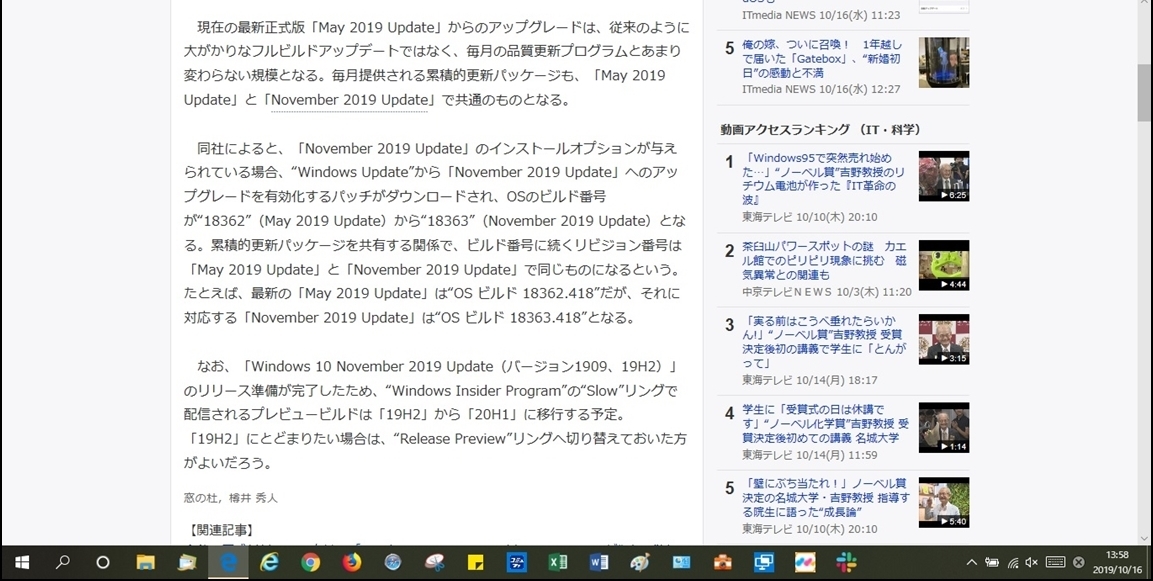Open the Windows Start menu
Image resolution: width=1153 pixels, height=581 pixels.
(22, 563)
